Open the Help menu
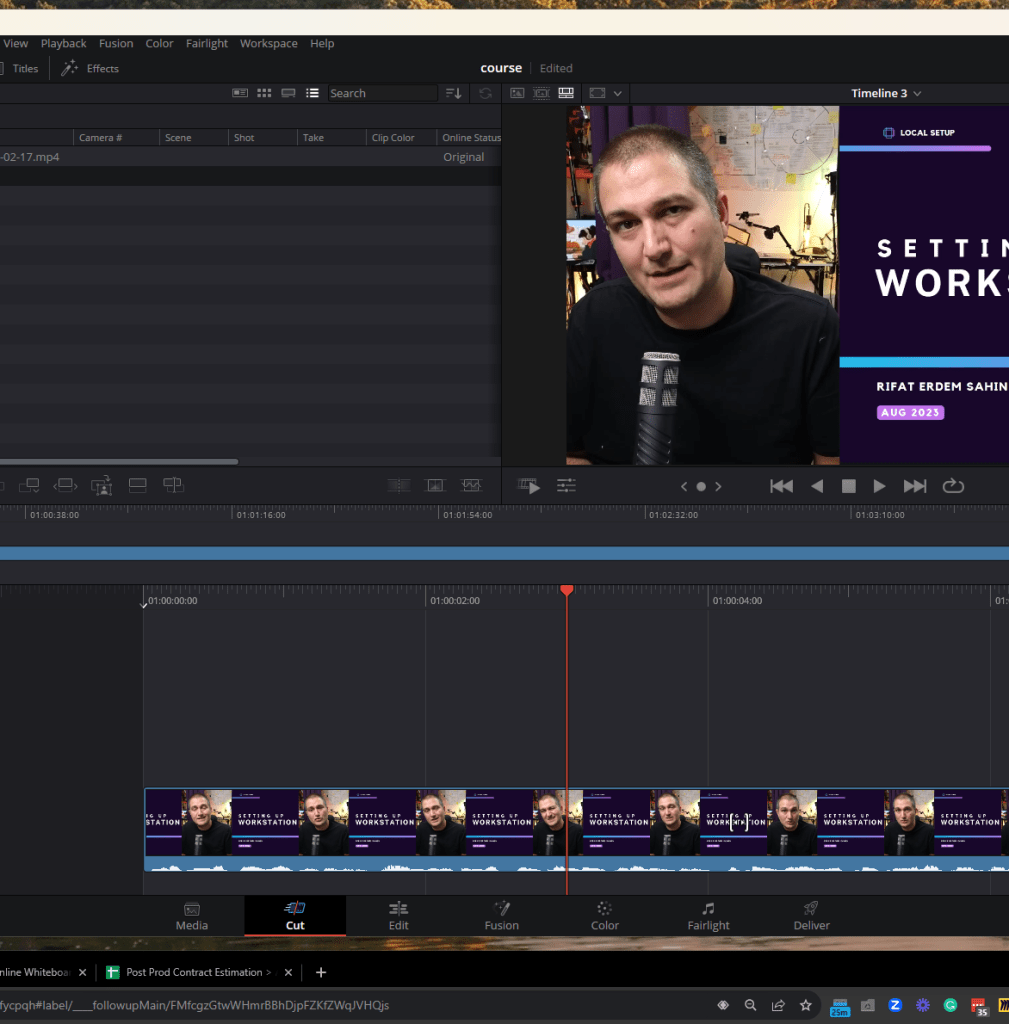Viewport: 1009px width, 1024px height. click(322, 43)
